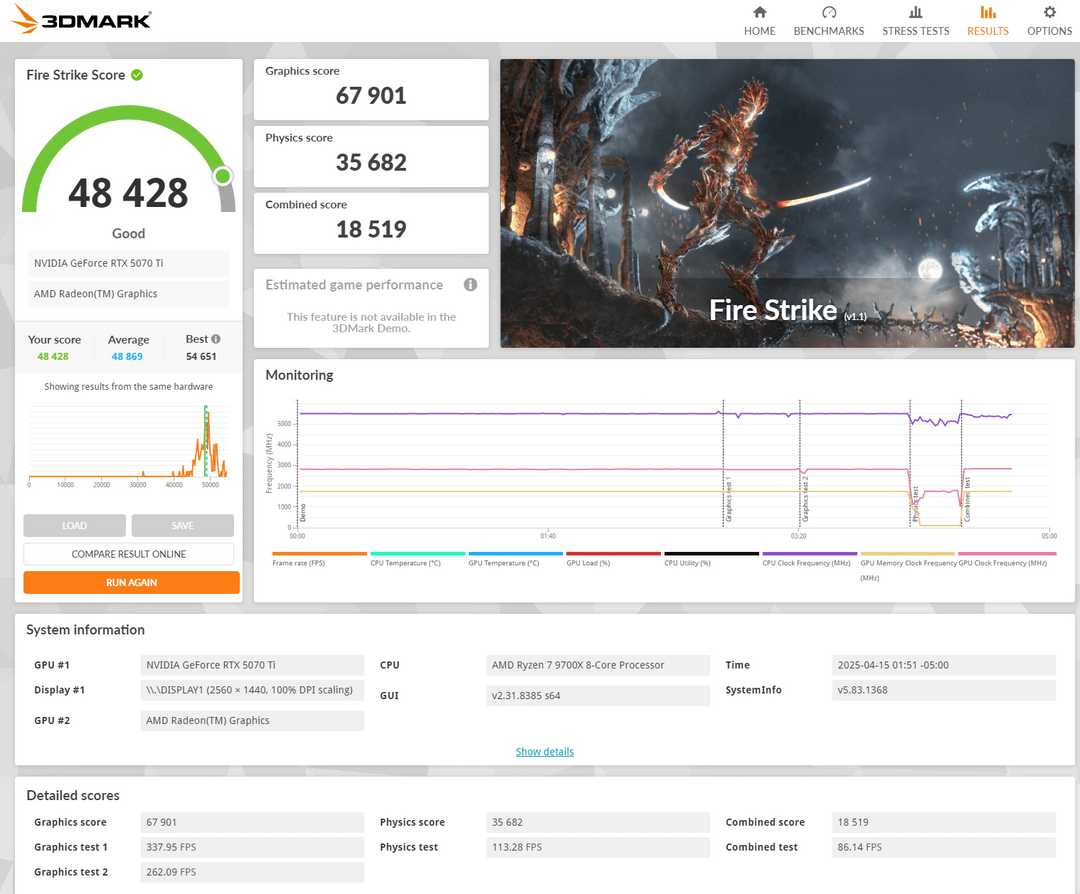Viewport: 1080px width, 894px height.
Task: Click the 3DMark logo
Action: tap(81, 19)
